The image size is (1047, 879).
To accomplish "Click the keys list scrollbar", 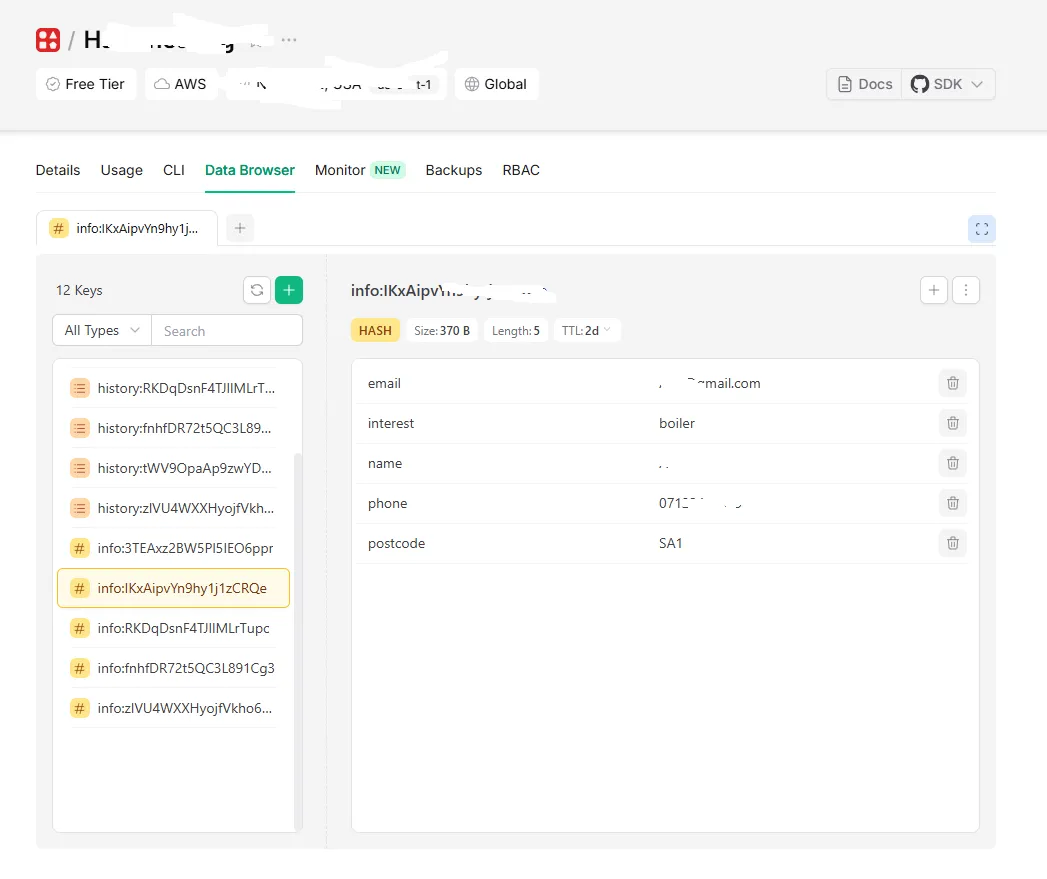I will (298, 641).
